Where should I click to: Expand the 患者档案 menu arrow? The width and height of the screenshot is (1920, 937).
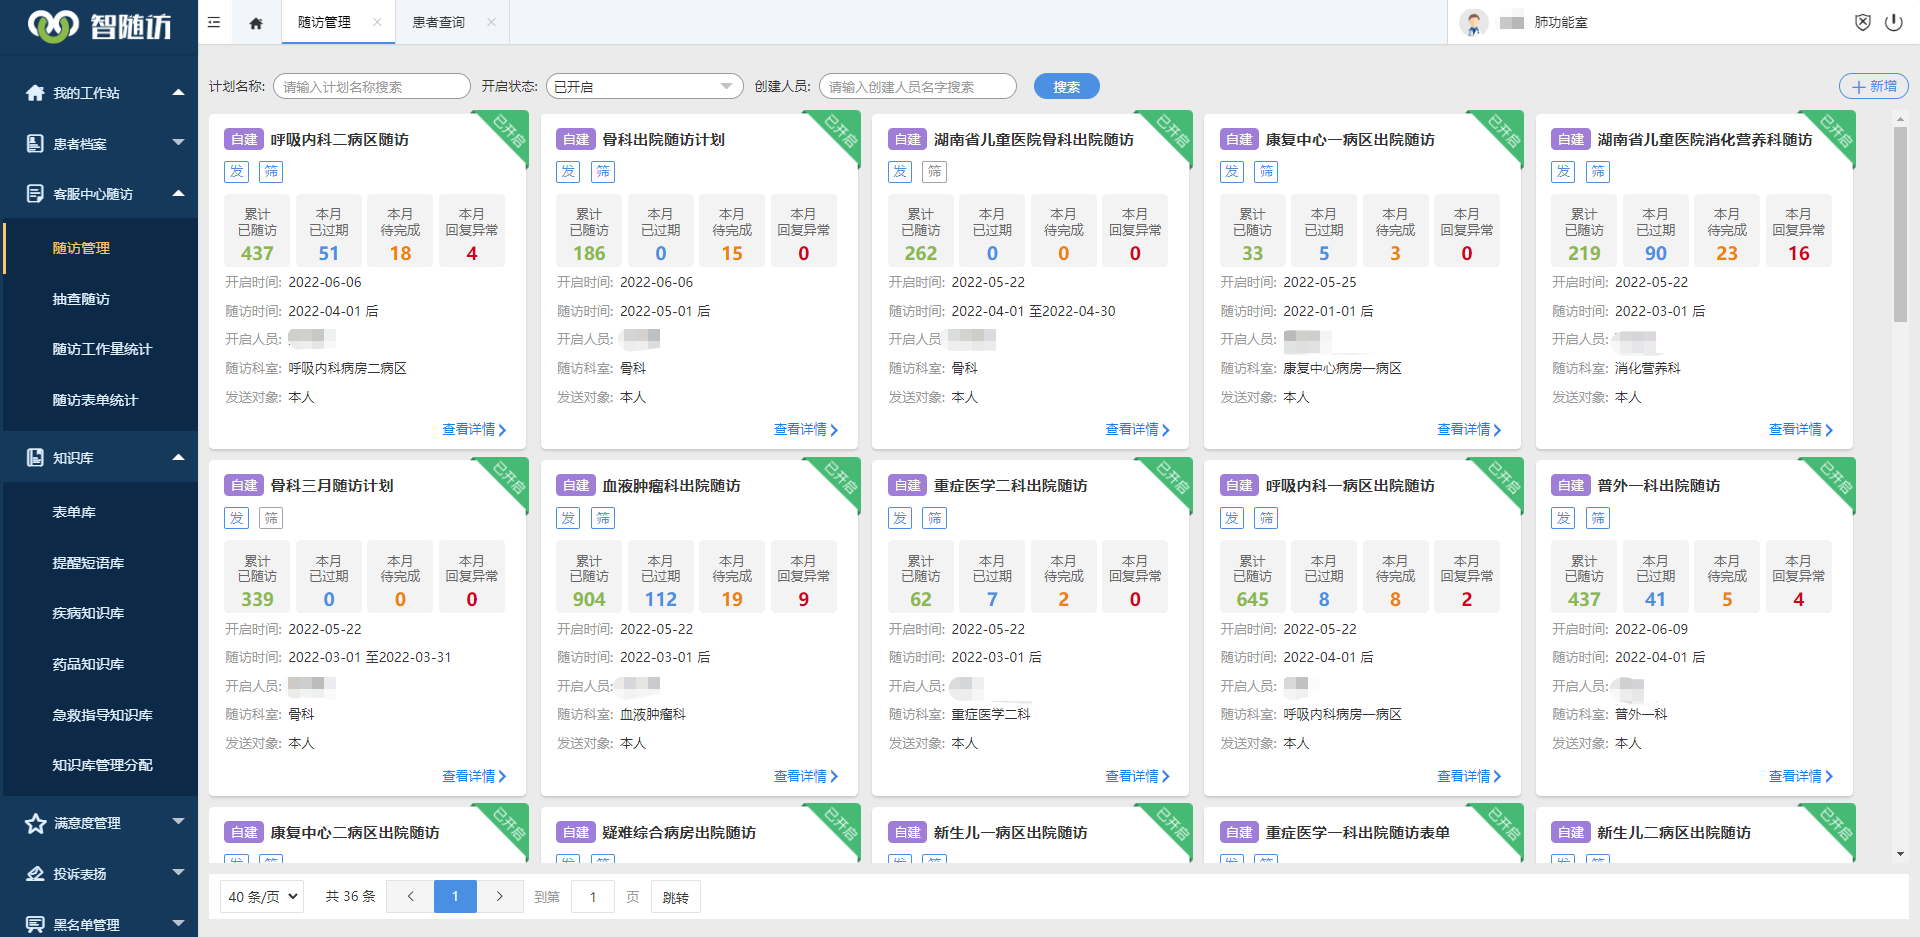coord(178,143)
